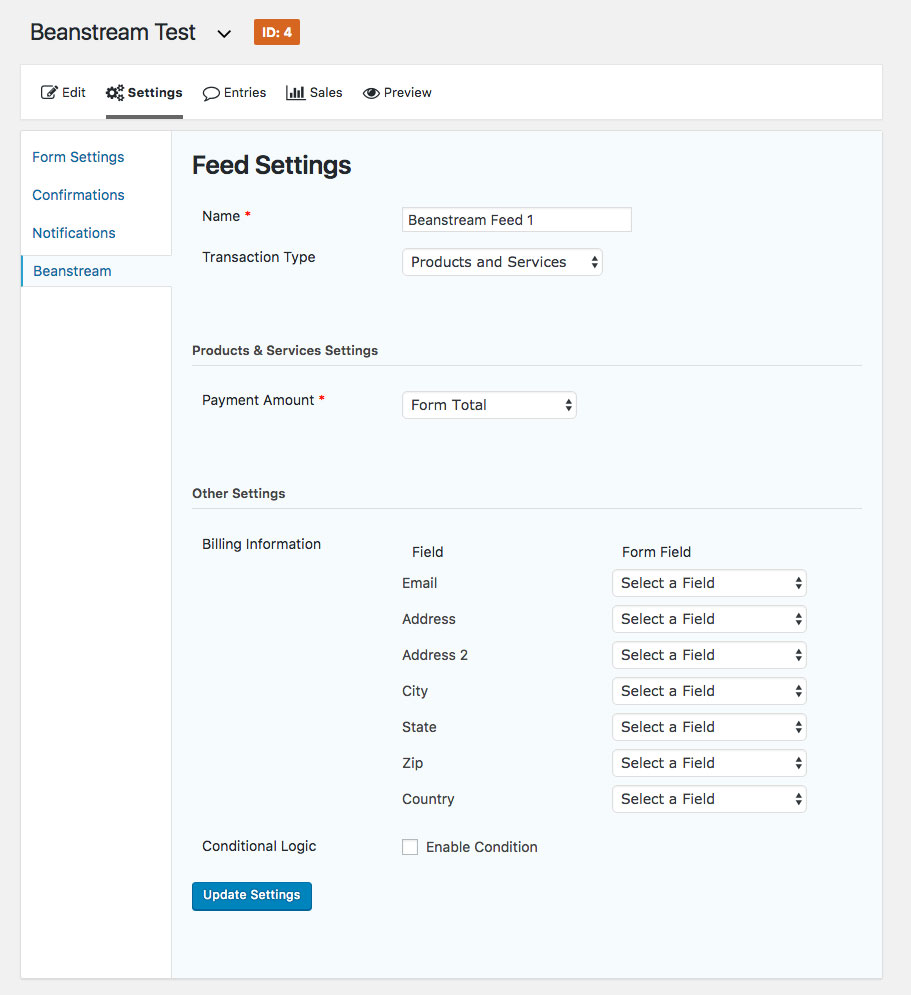Click the Settings gears icon
Viewport: 911px width, 995px height.
click(115, 93)
